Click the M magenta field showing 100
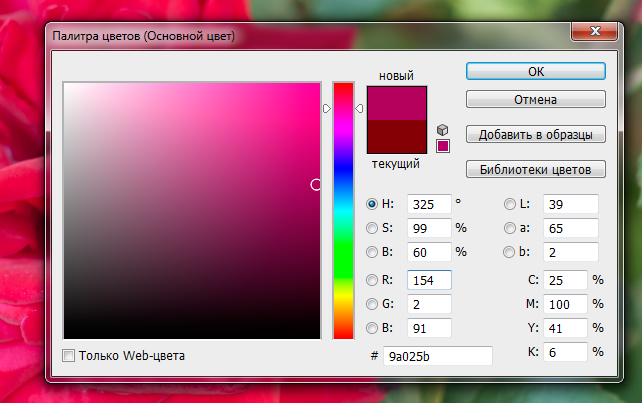The image size is (642, 403). [x=565, y=304]
